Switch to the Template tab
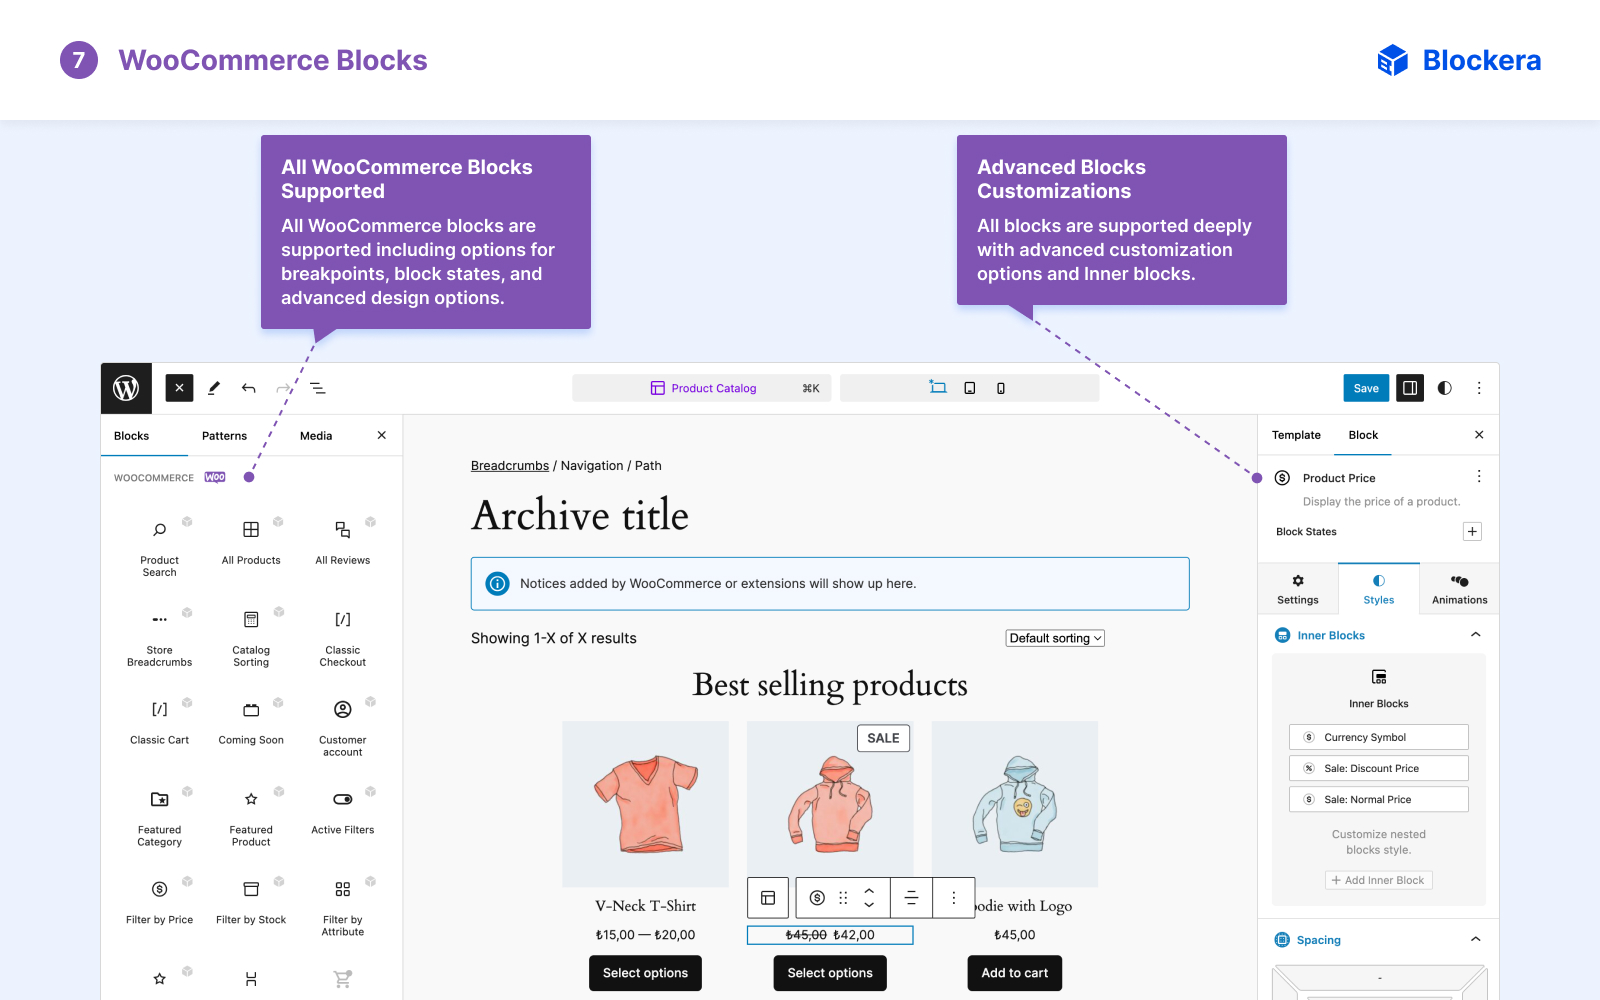This screenshot has width=1600, height=1000. (x=1296, y=435)
